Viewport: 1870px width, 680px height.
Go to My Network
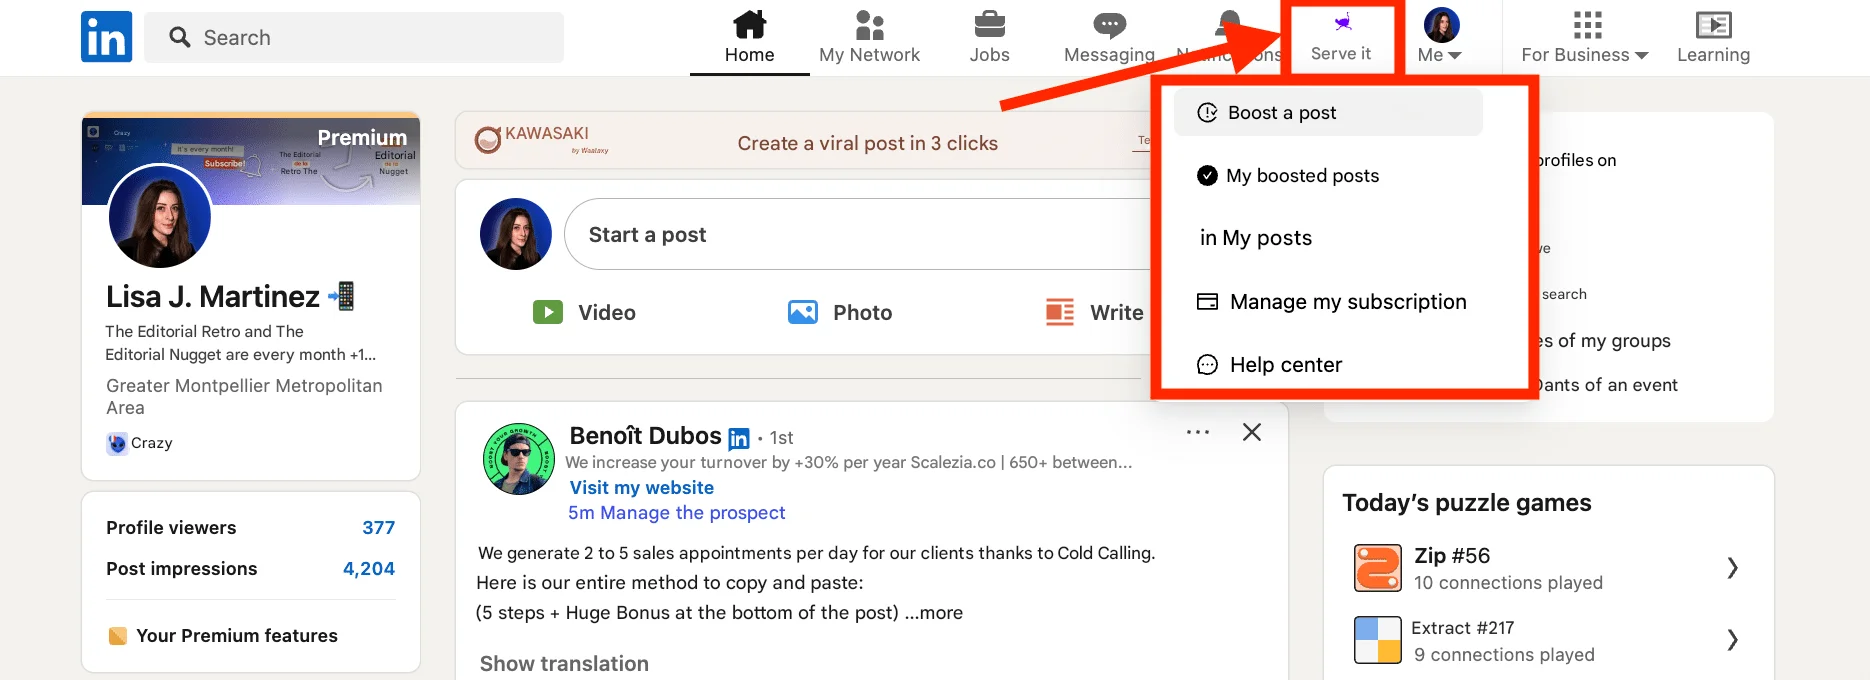869,37
